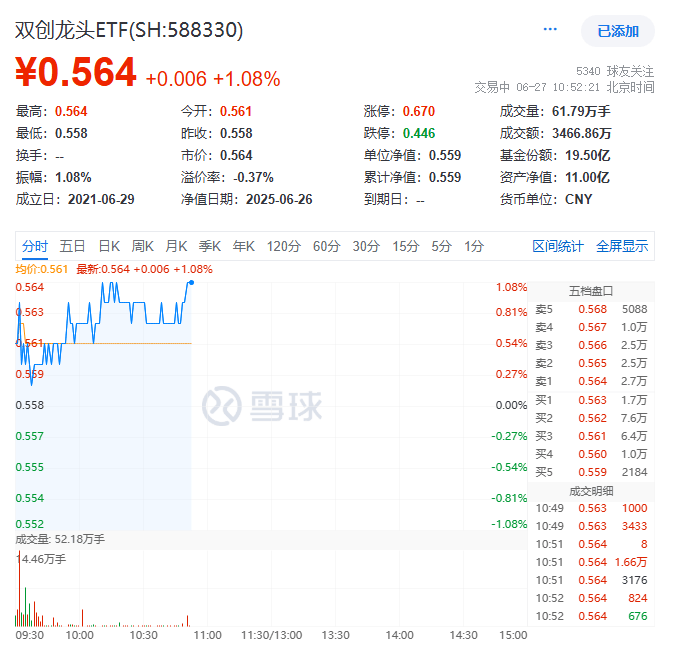Viewport: 675px width, 658px height.
Task: Click the 成交量: 52.18万手 volume label
Action: [60, 539]
